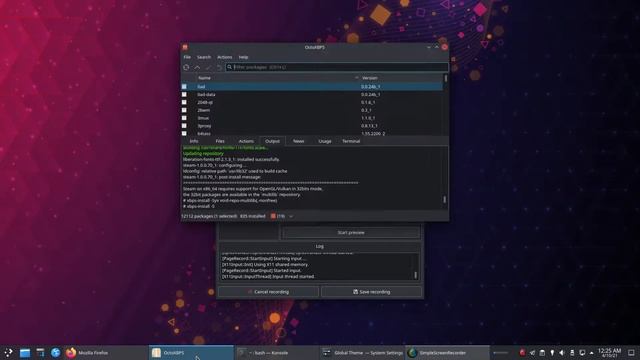Click the status icon of 2048-qt row

(184, 102)
